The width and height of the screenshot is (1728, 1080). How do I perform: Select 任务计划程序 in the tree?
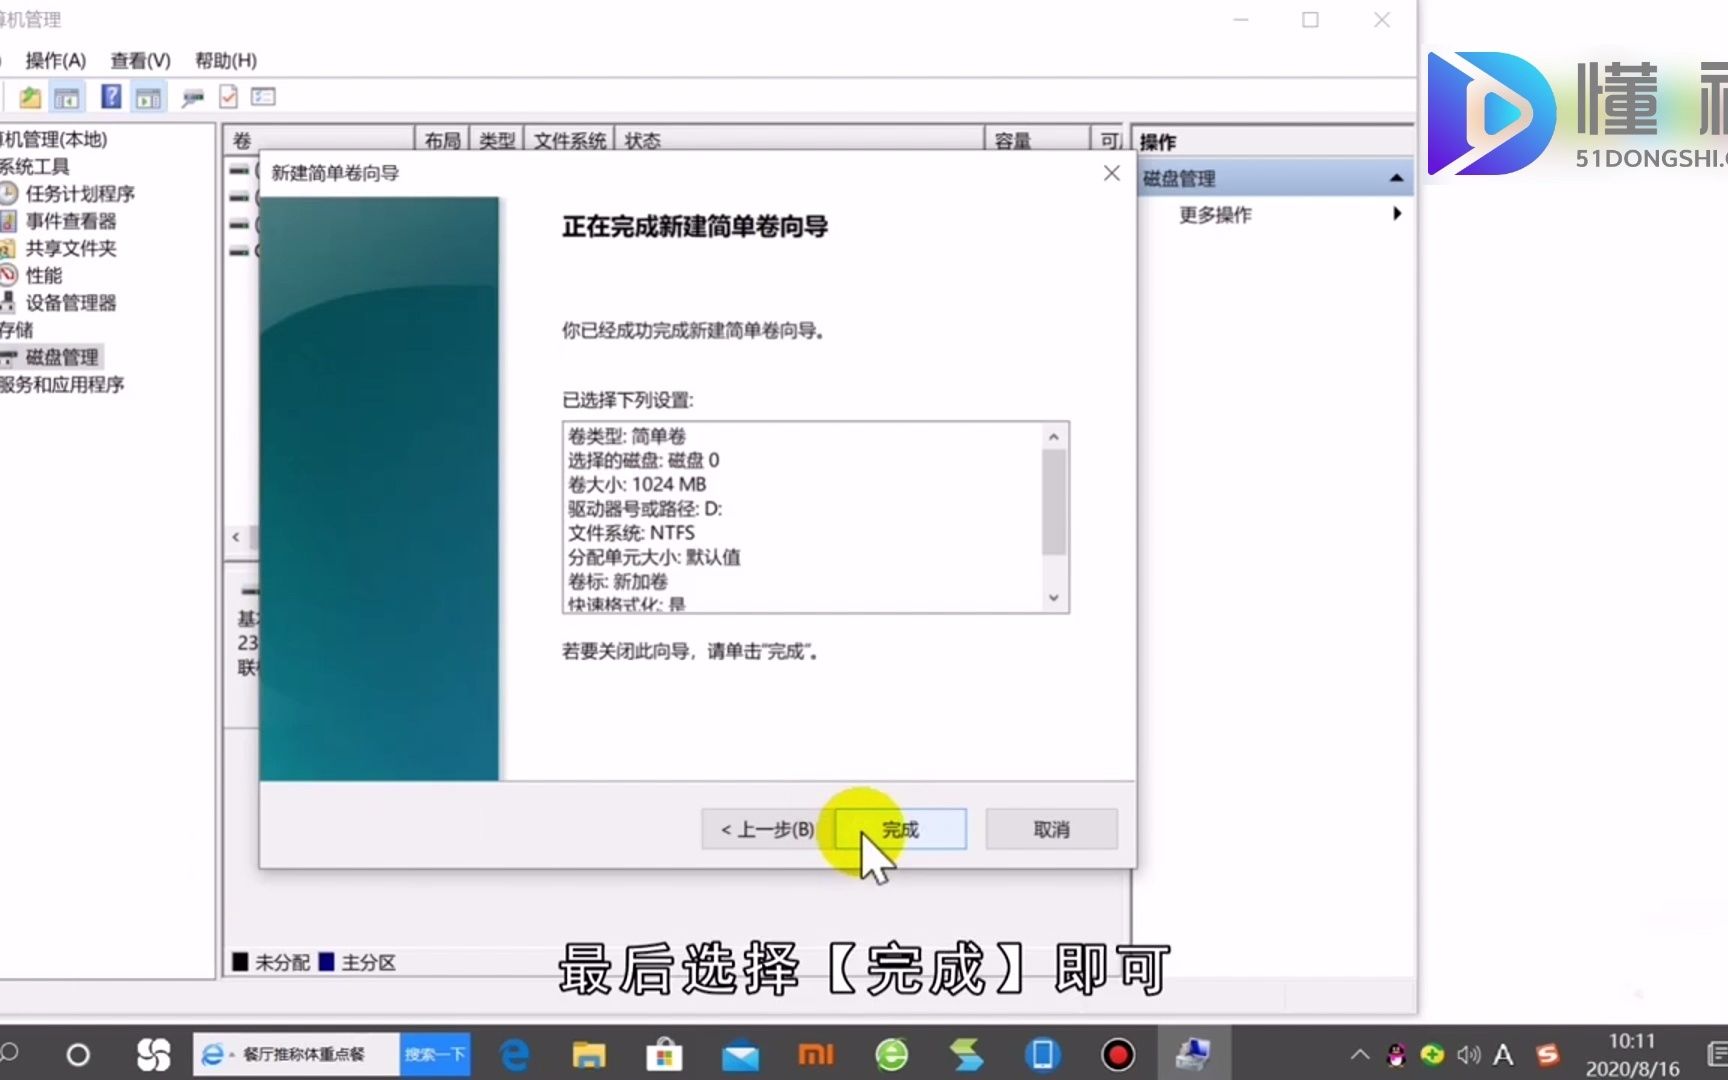pos(80,194)
